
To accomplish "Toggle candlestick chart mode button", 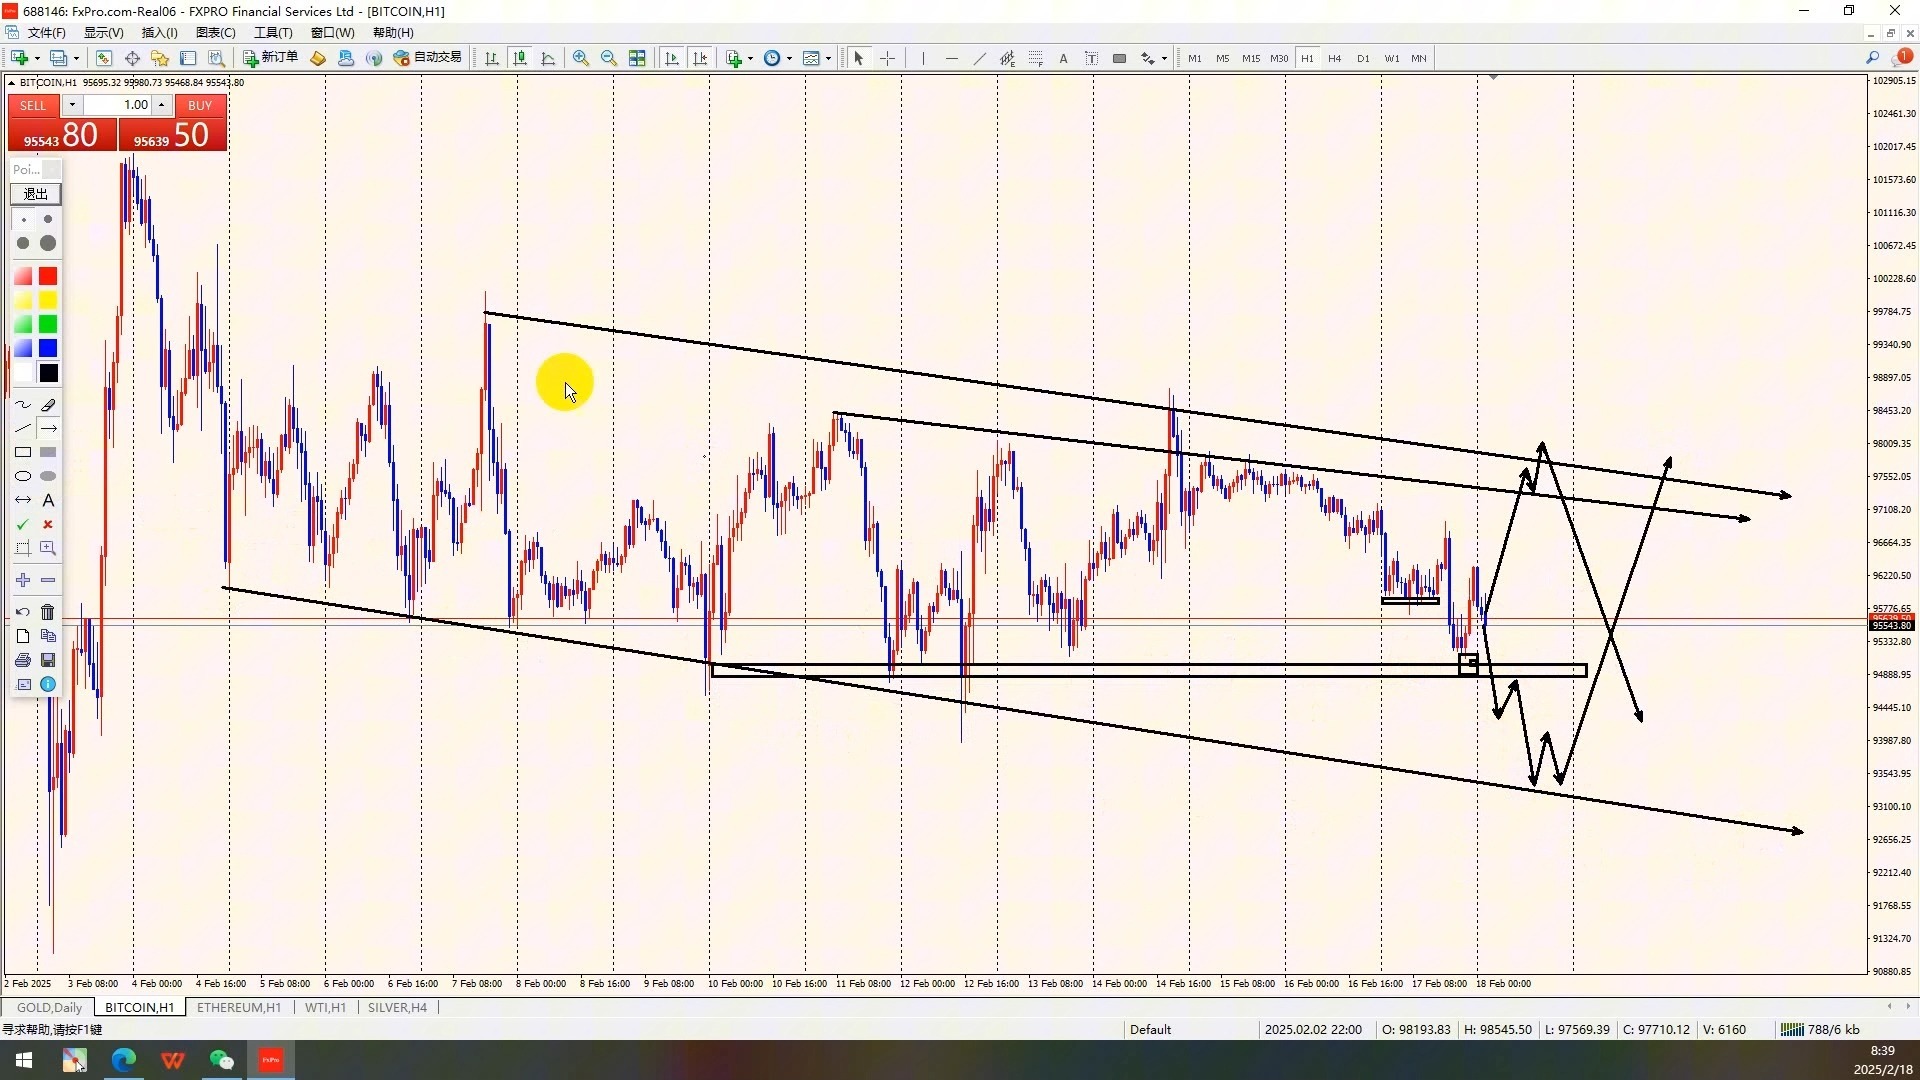I will 520,58.
